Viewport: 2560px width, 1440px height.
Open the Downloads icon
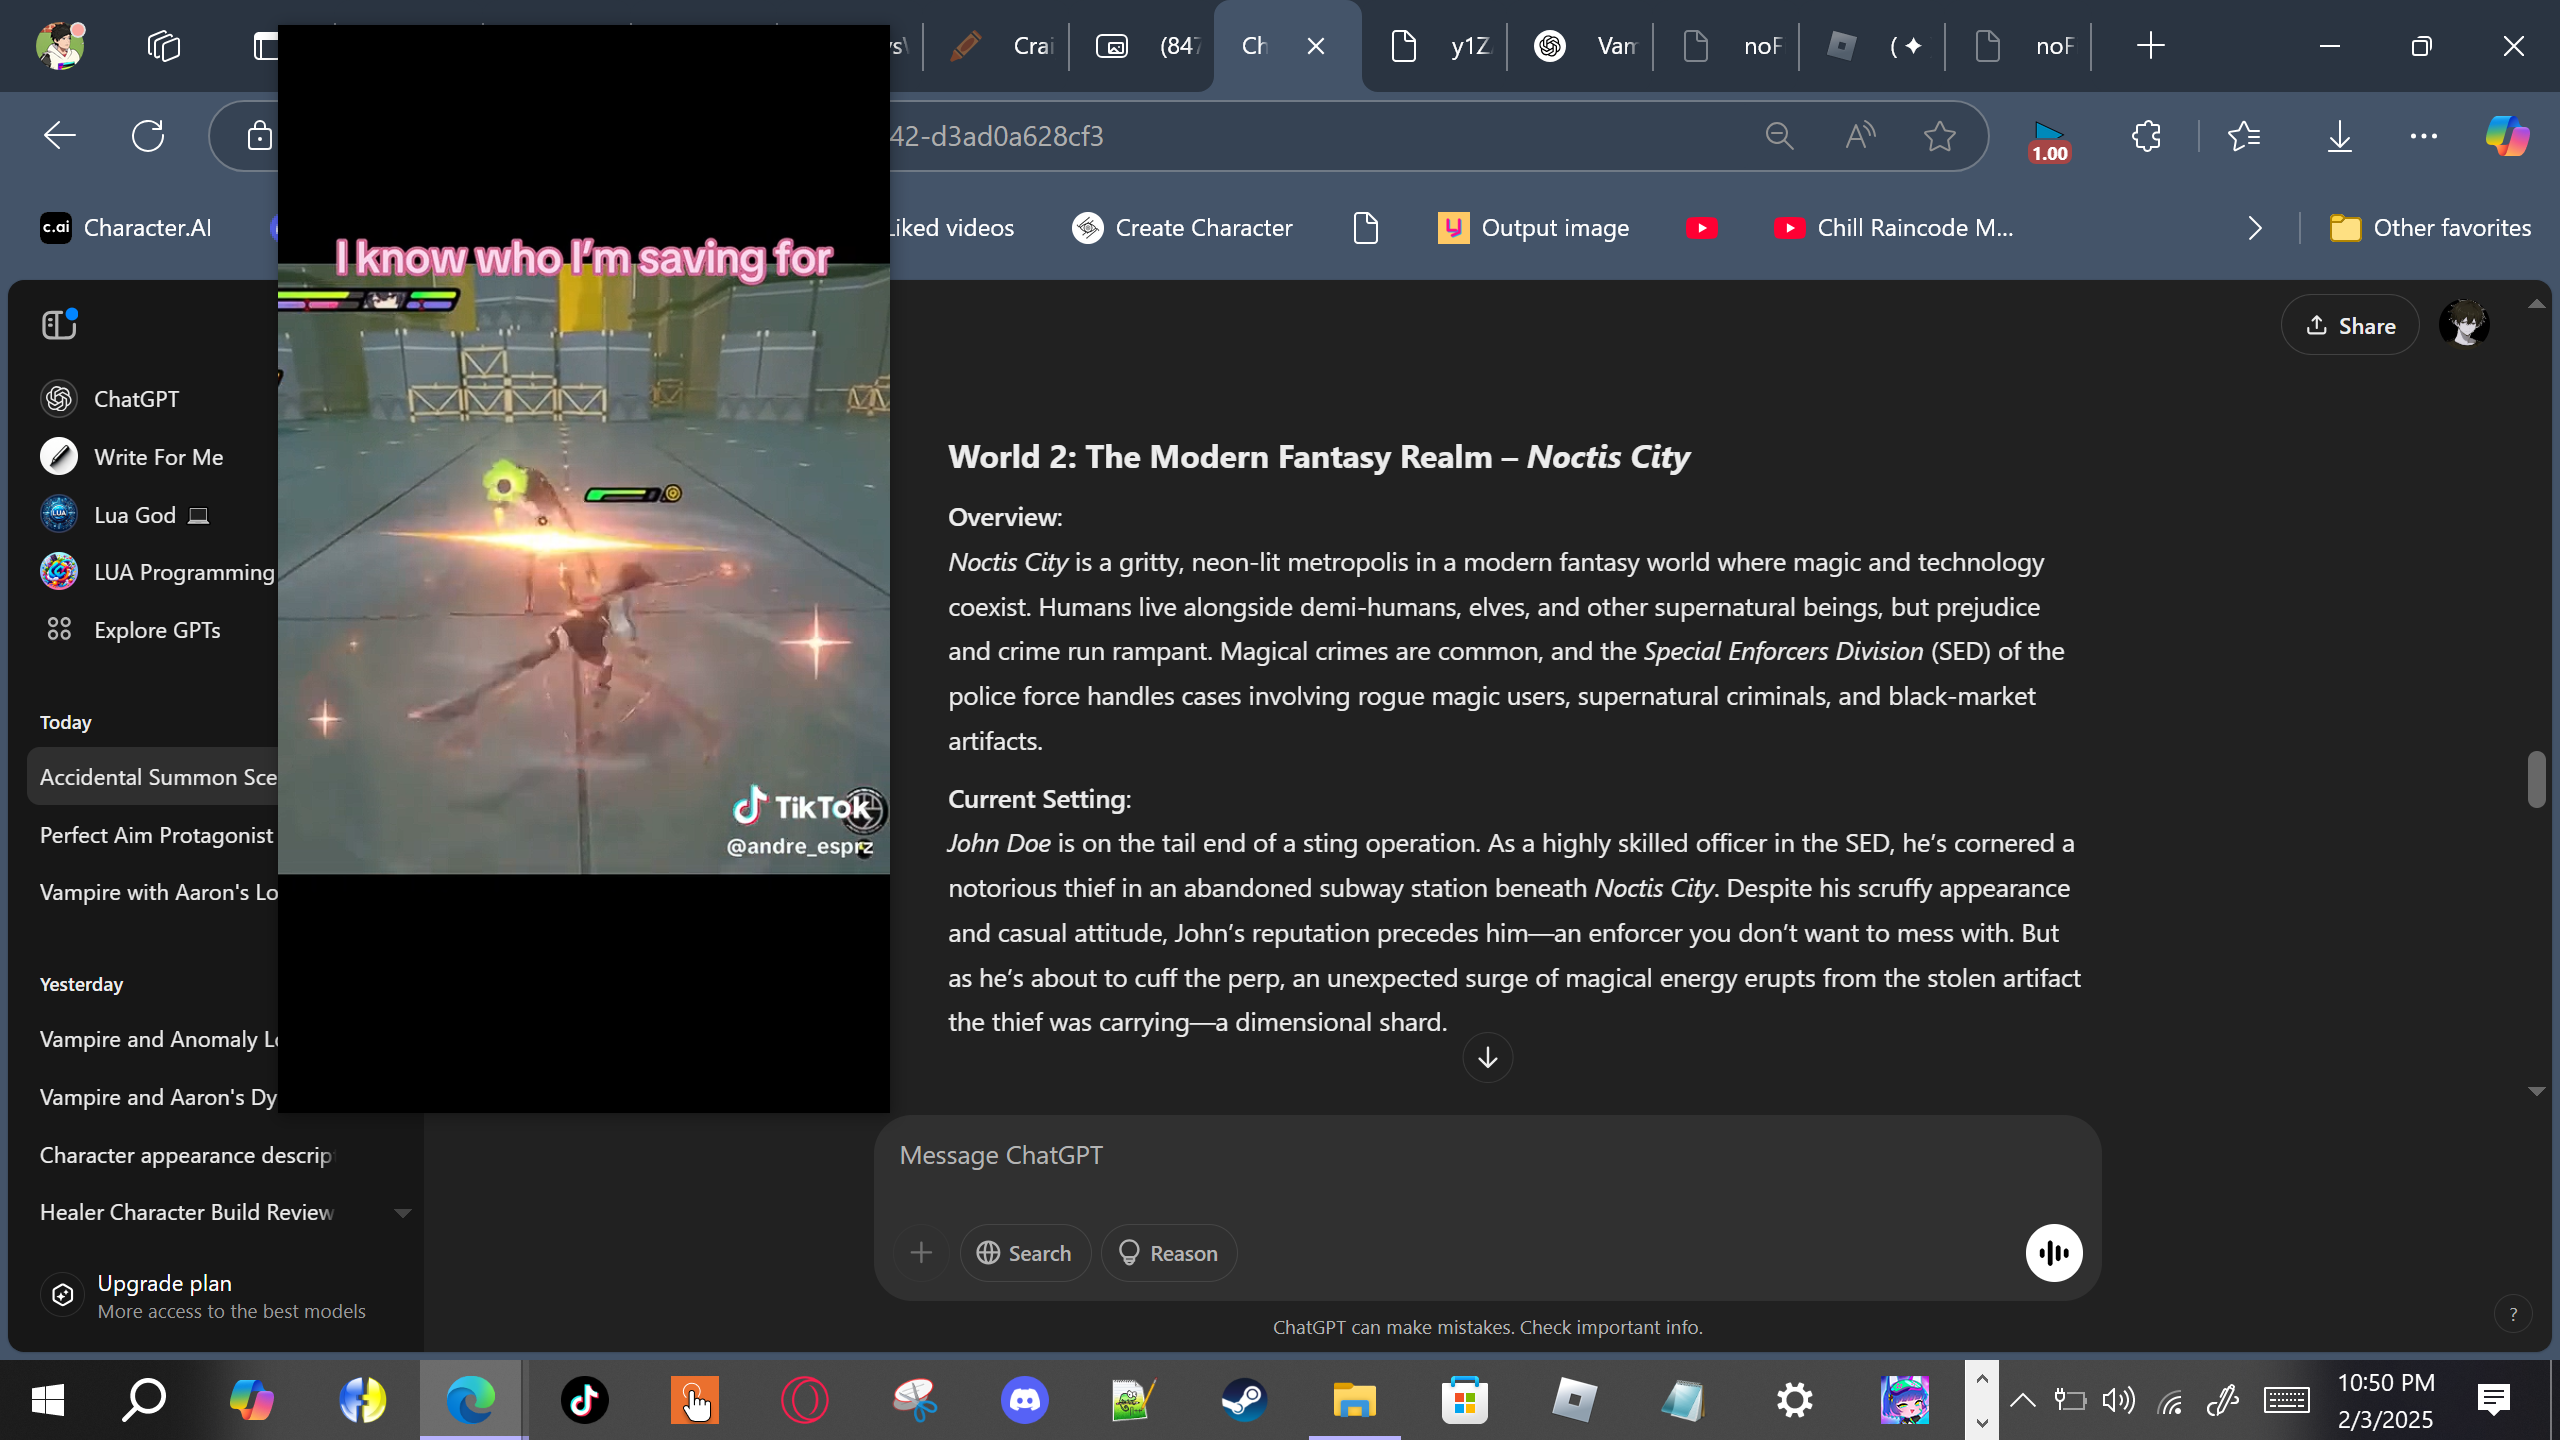(2339, 136)
